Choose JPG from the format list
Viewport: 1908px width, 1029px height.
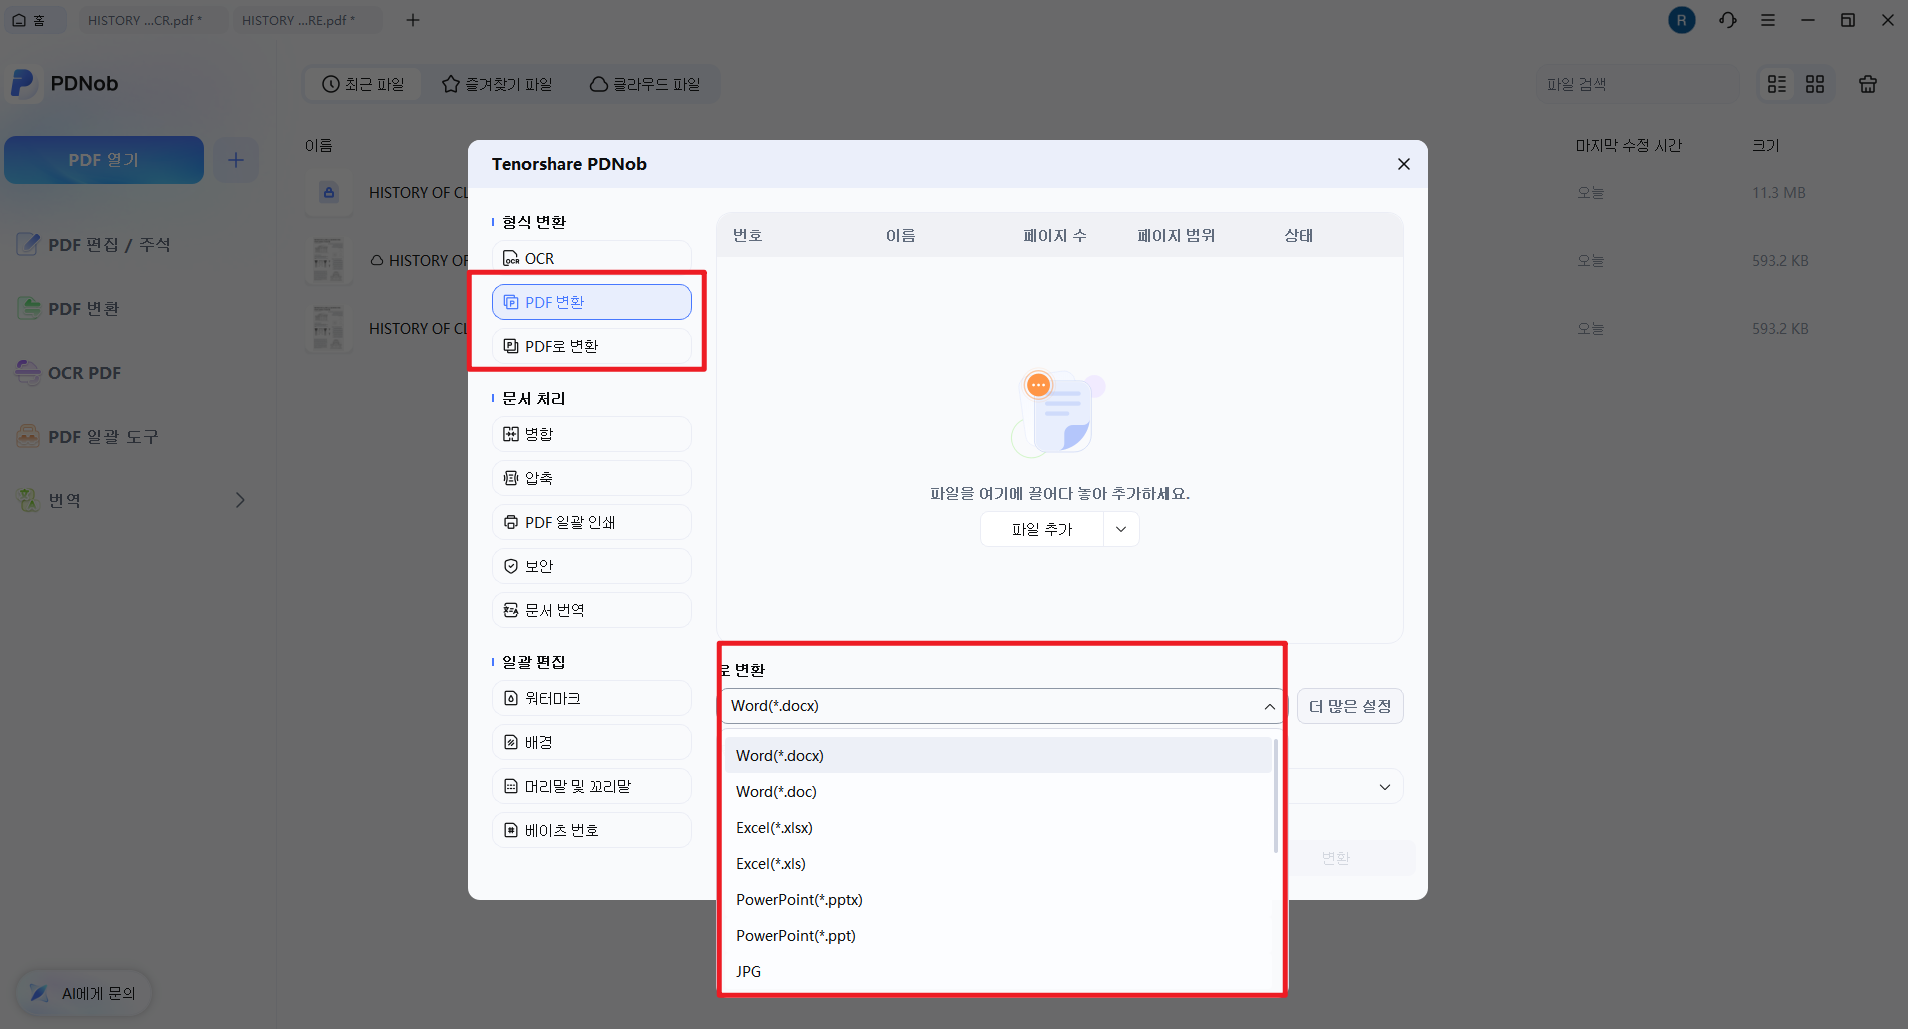(997, 972)
